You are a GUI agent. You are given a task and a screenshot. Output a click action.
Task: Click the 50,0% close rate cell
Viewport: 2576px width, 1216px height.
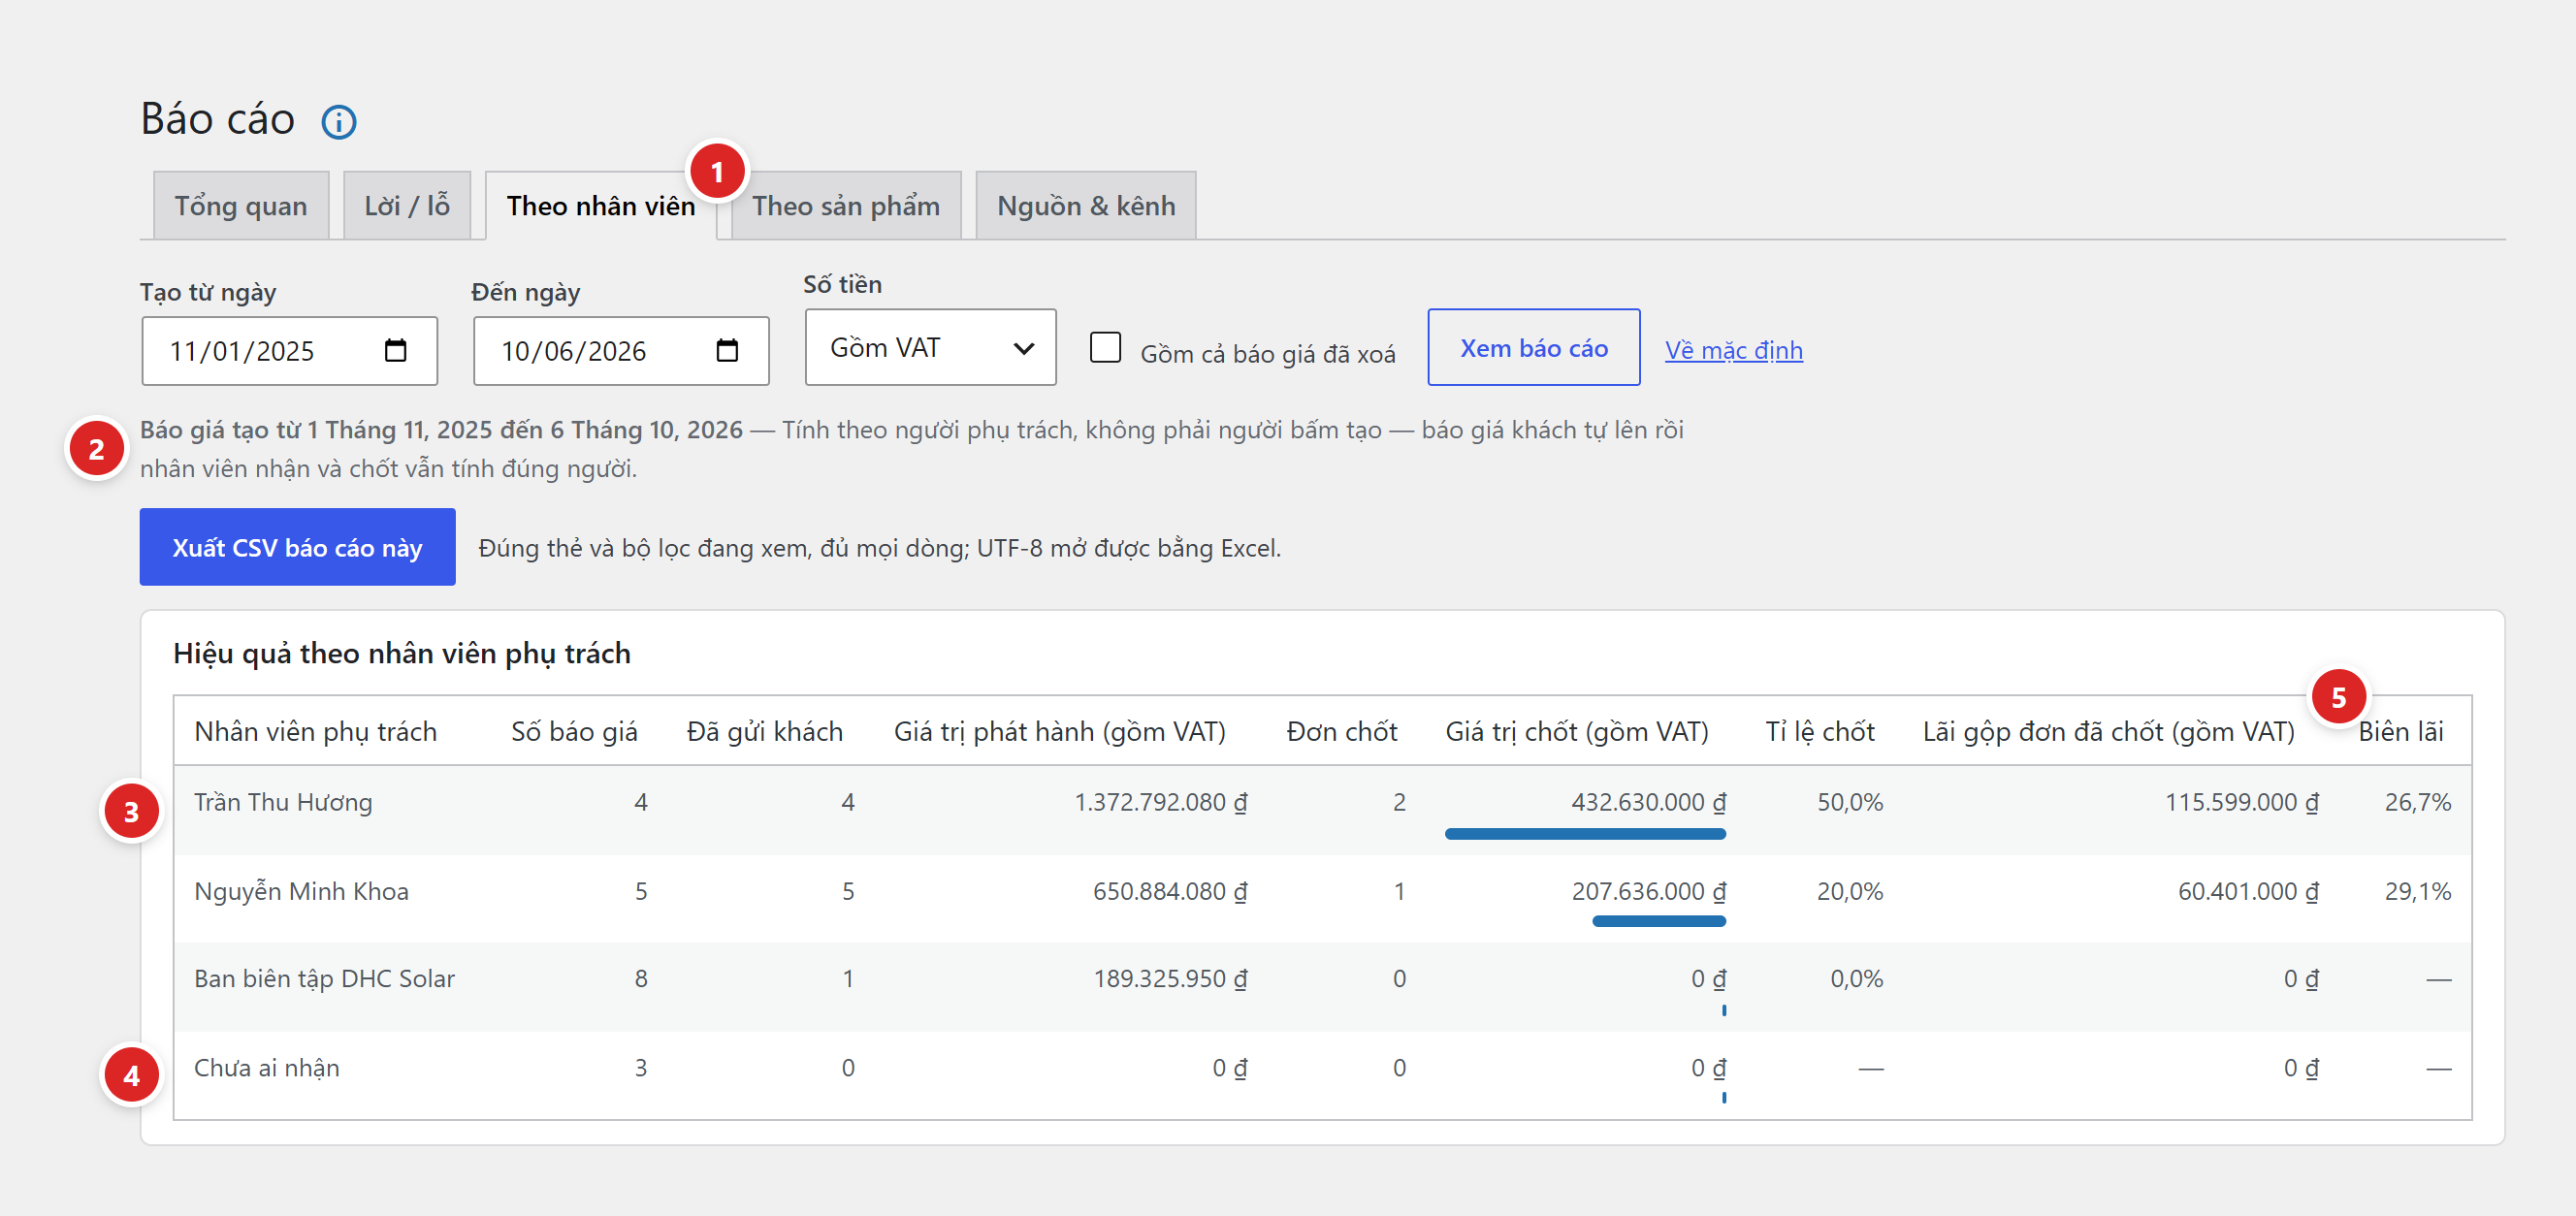[x=1849, y=802]
